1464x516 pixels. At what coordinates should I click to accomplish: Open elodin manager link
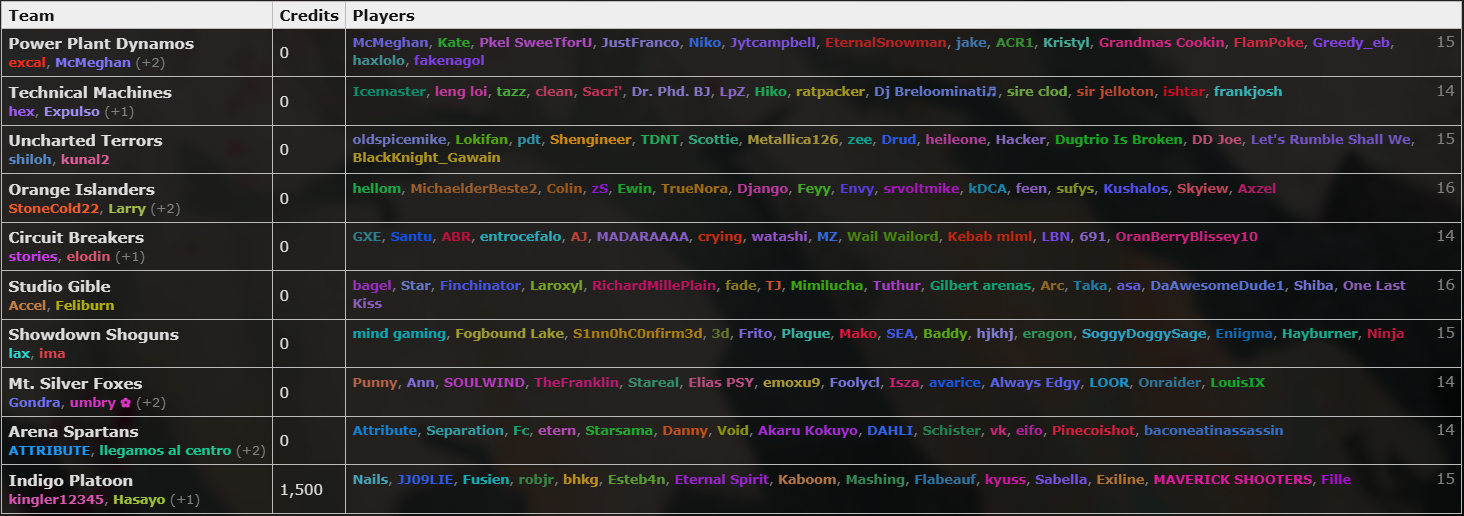pos(88,256)
